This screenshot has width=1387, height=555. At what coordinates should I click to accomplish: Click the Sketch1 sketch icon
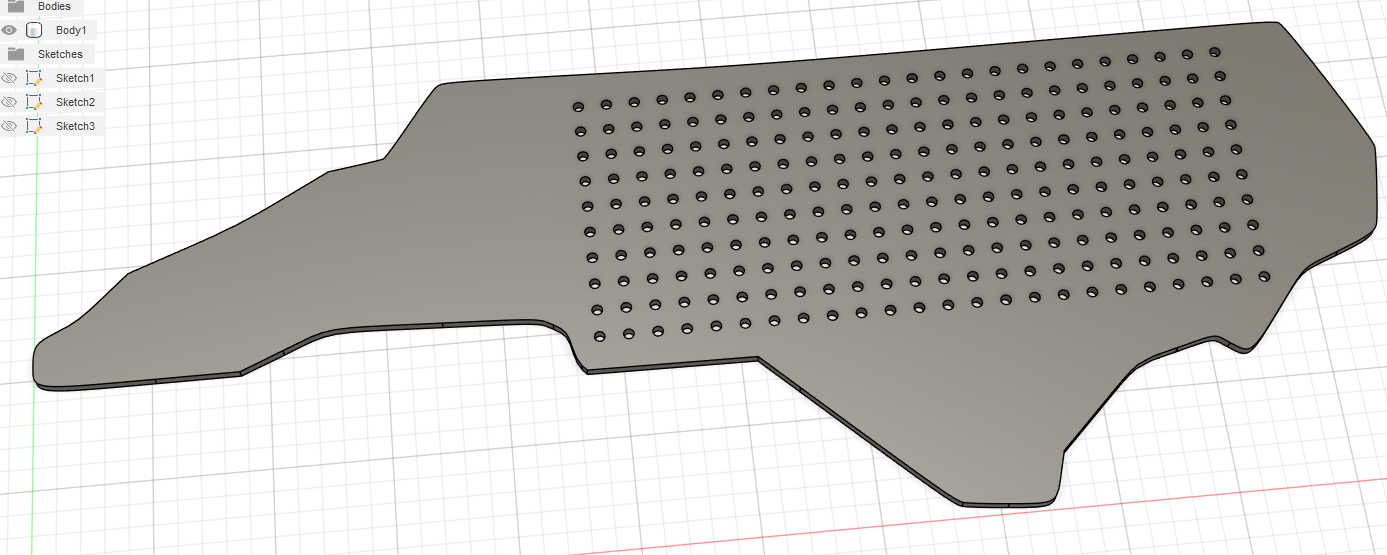(34, 78)
